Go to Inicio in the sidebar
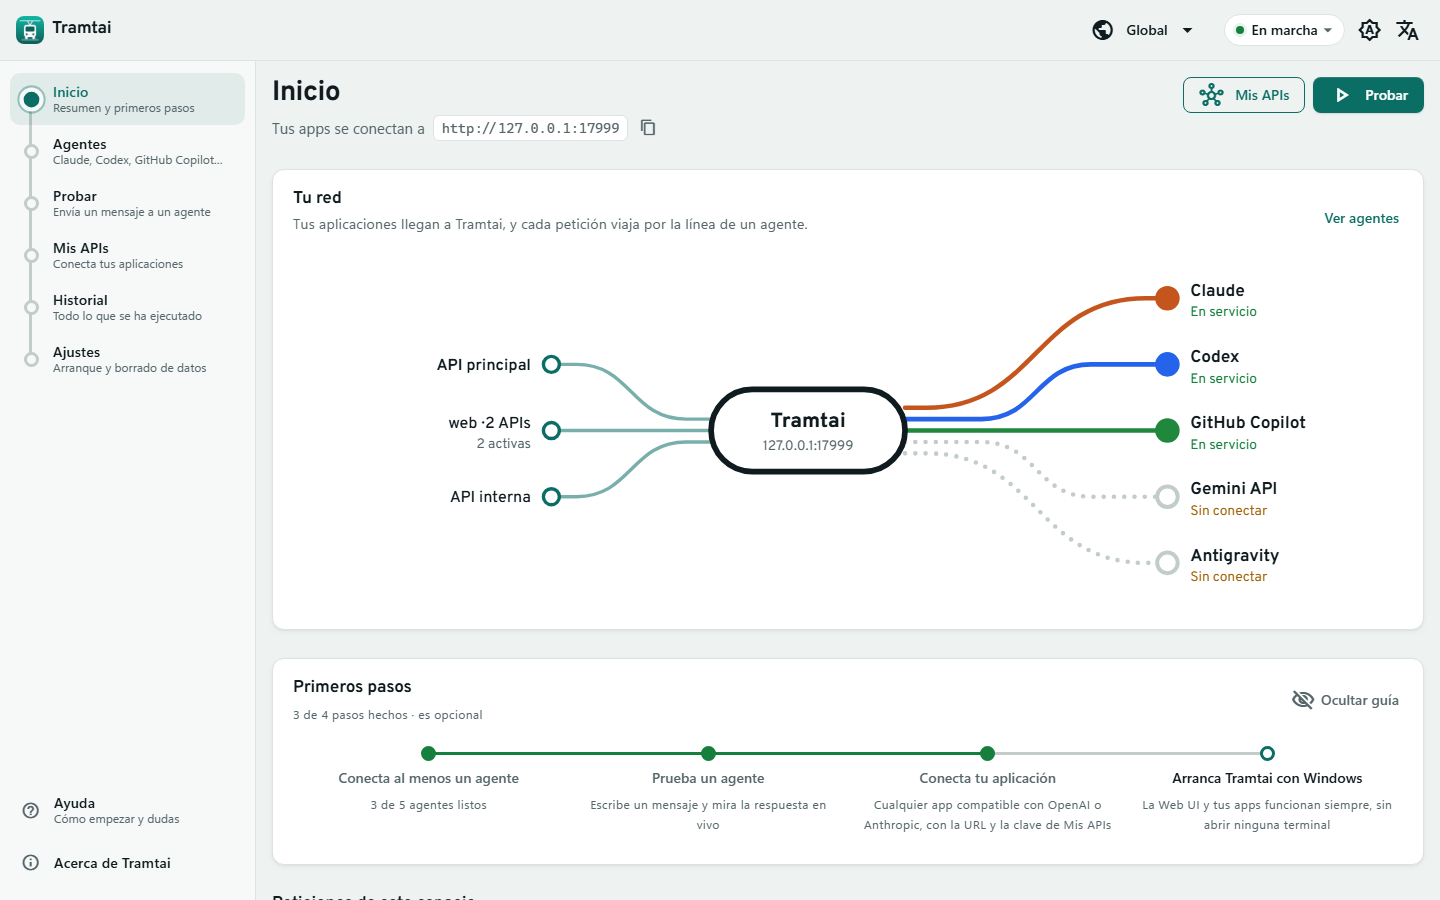This screenshot has width=1440, height=900. pyautogui.click(x=128, y=99)
